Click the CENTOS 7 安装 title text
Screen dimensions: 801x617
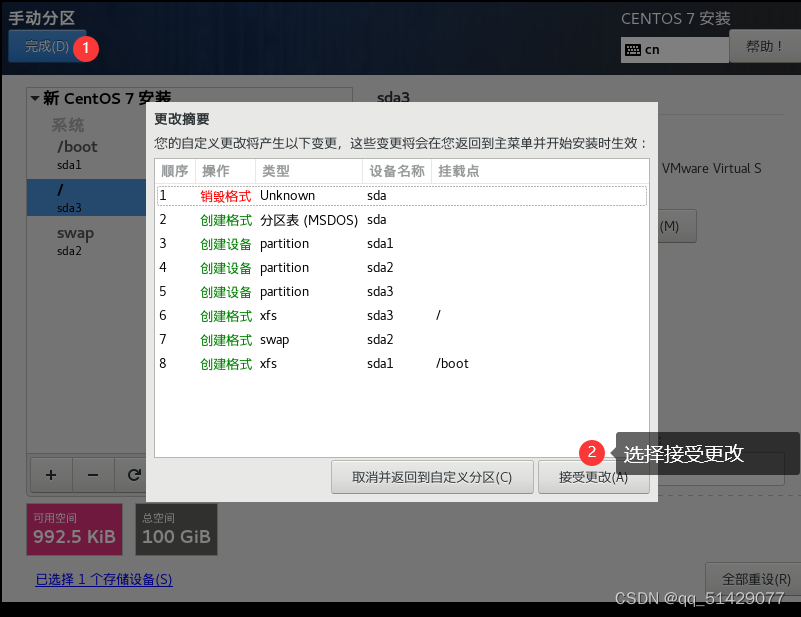676,19
